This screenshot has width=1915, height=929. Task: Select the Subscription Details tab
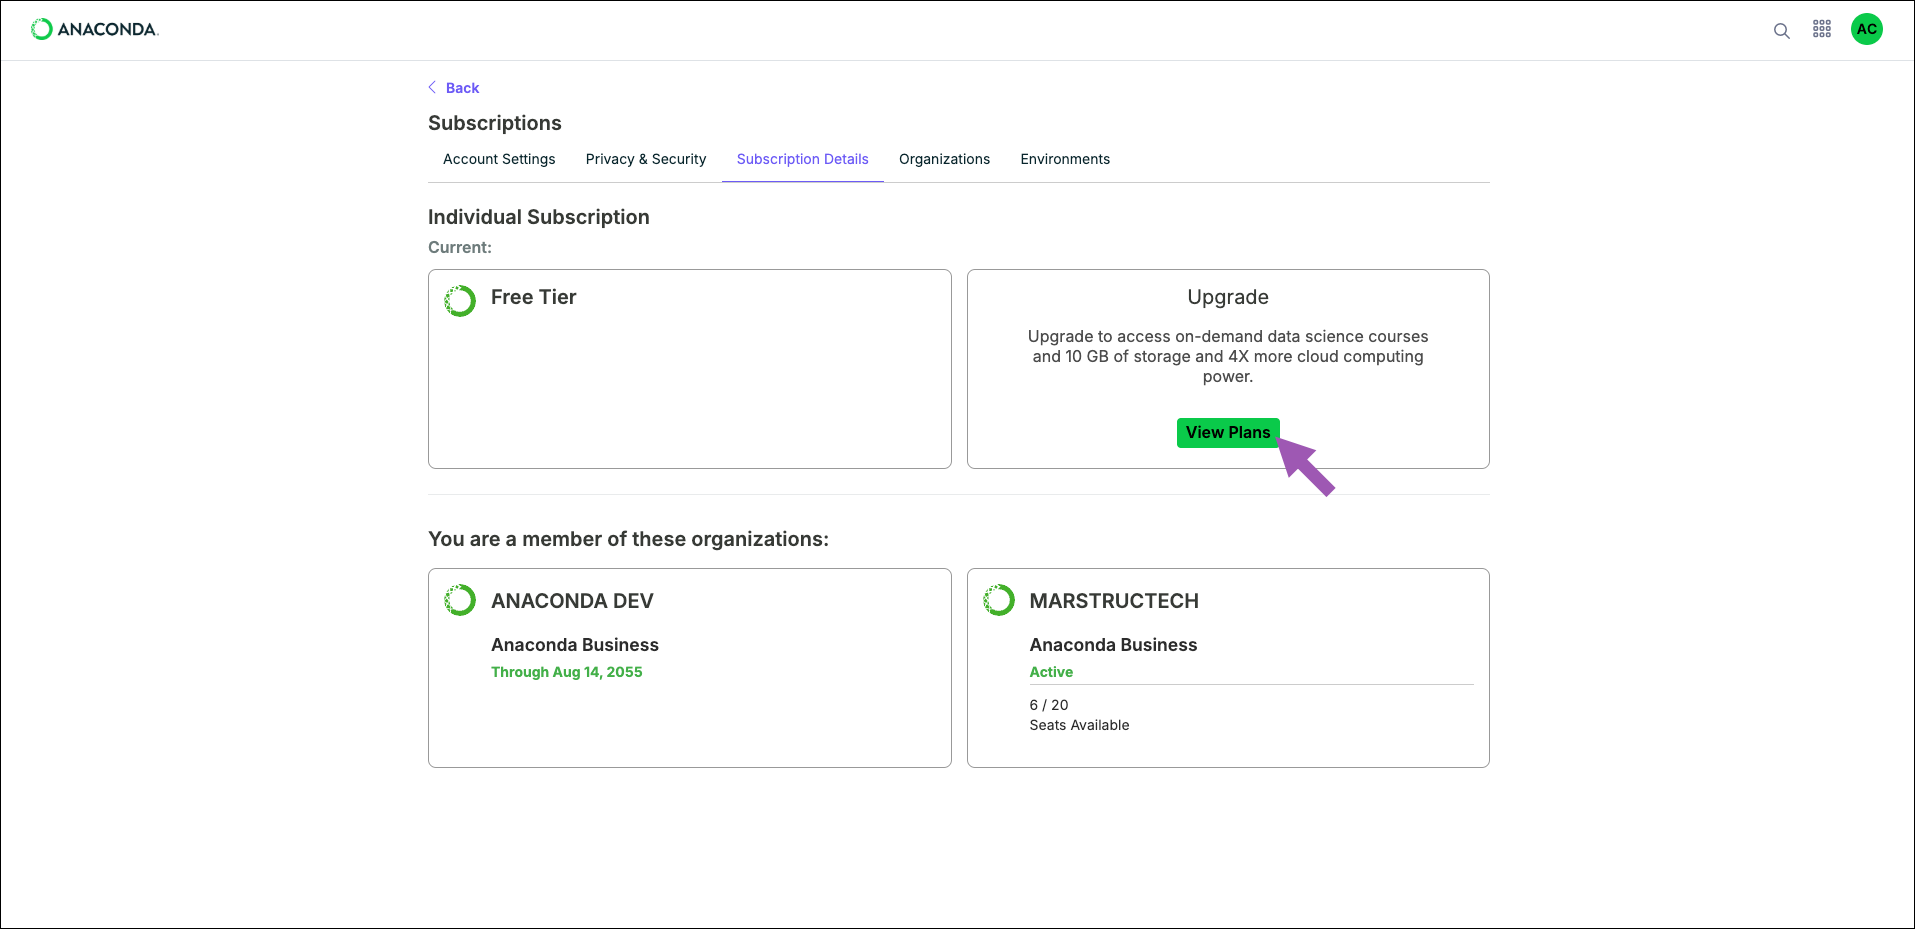(x=802, y=159)
